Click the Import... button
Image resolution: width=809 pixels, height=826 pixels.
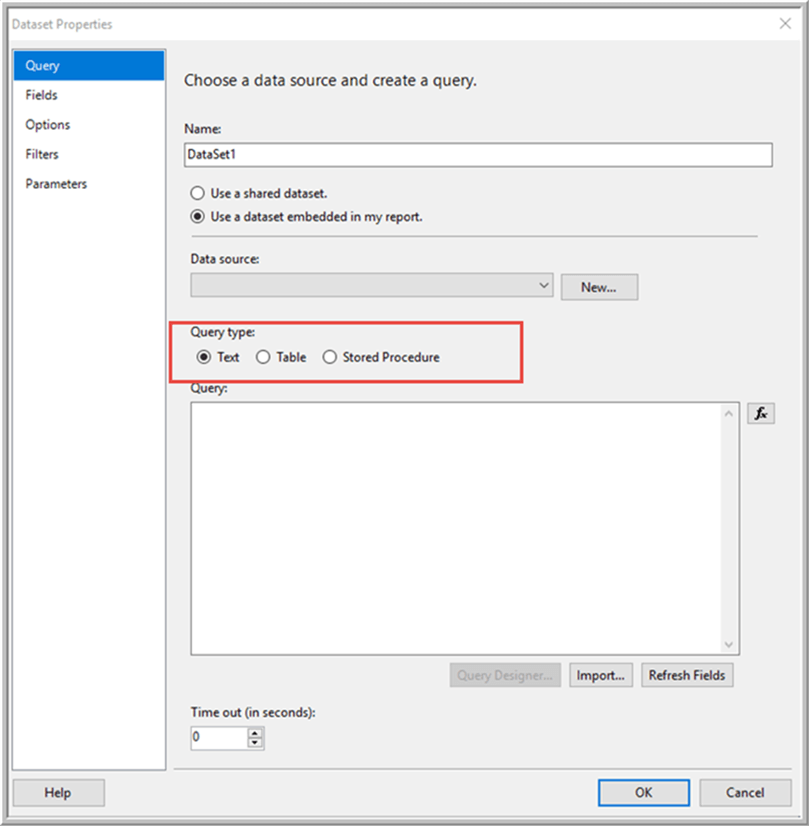[601, 675]
